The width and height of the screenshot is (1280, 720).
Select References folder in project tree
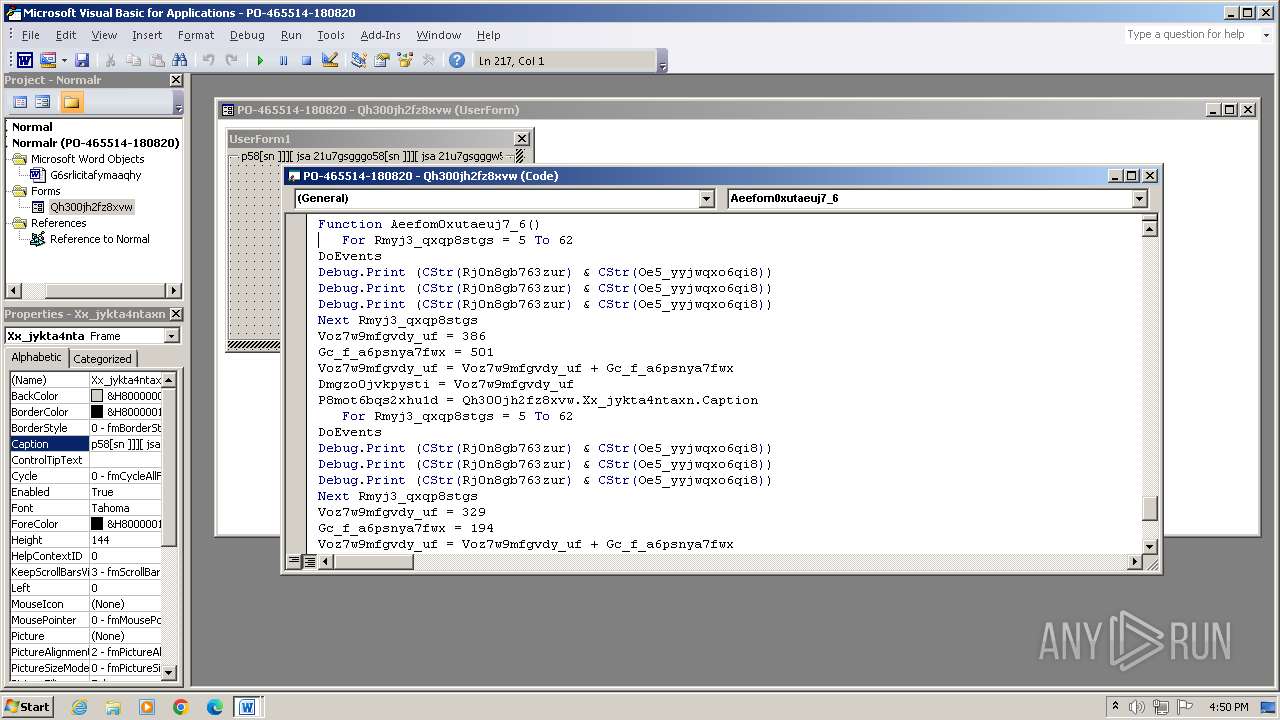pyautogui.click(x=58, y=223)
